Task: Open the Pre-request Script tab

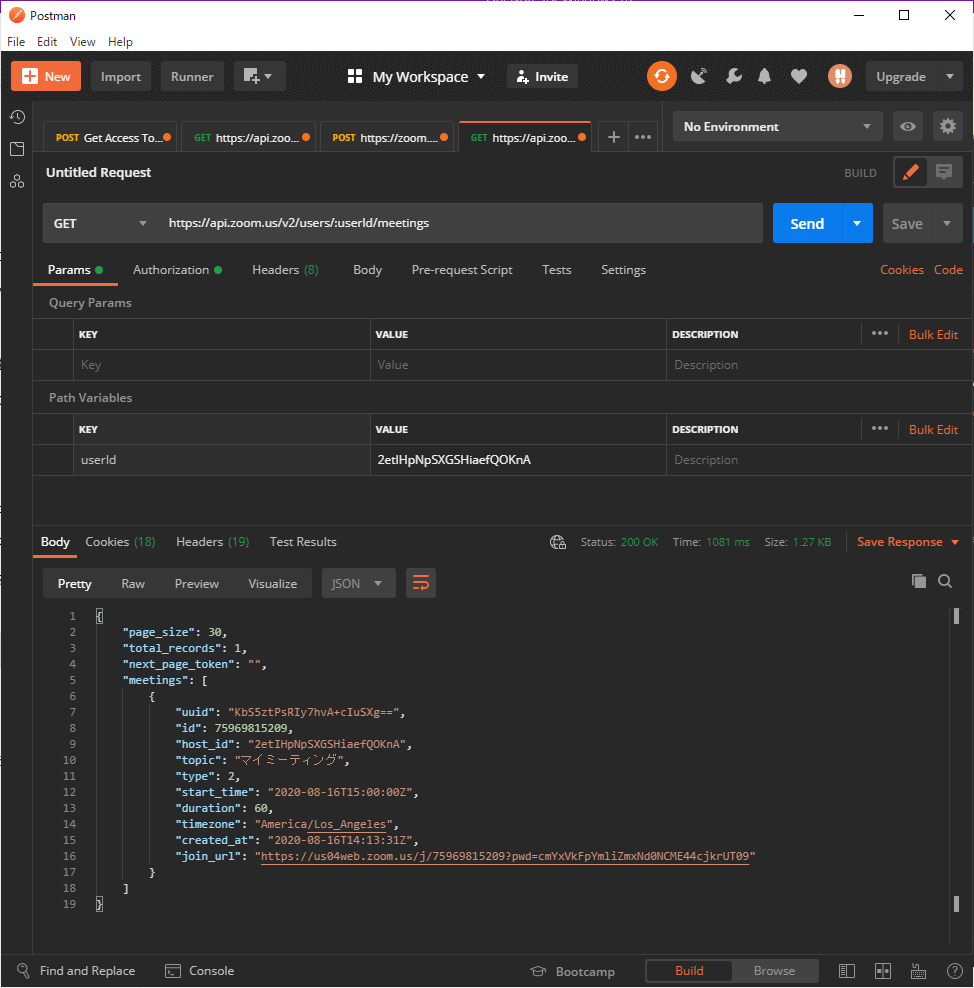Action: coord(462,270)
